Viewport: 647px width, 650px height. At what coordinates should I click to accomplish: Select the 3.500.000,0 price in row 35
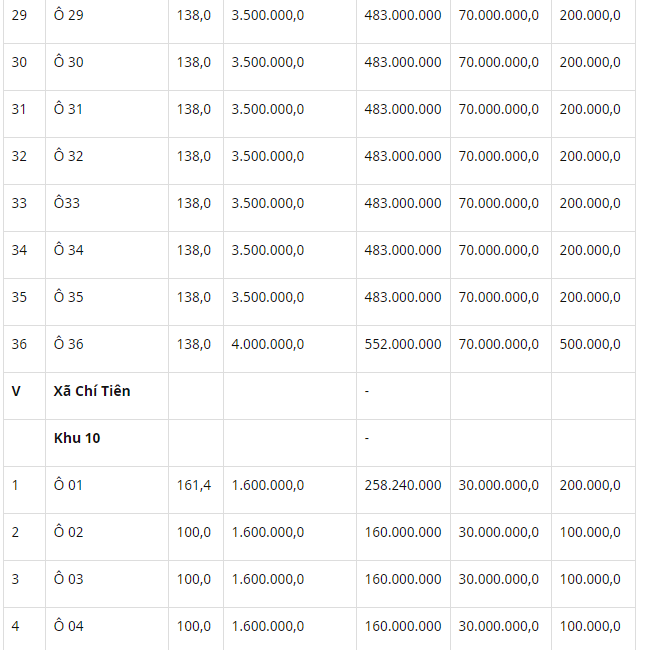pos(267,297)
